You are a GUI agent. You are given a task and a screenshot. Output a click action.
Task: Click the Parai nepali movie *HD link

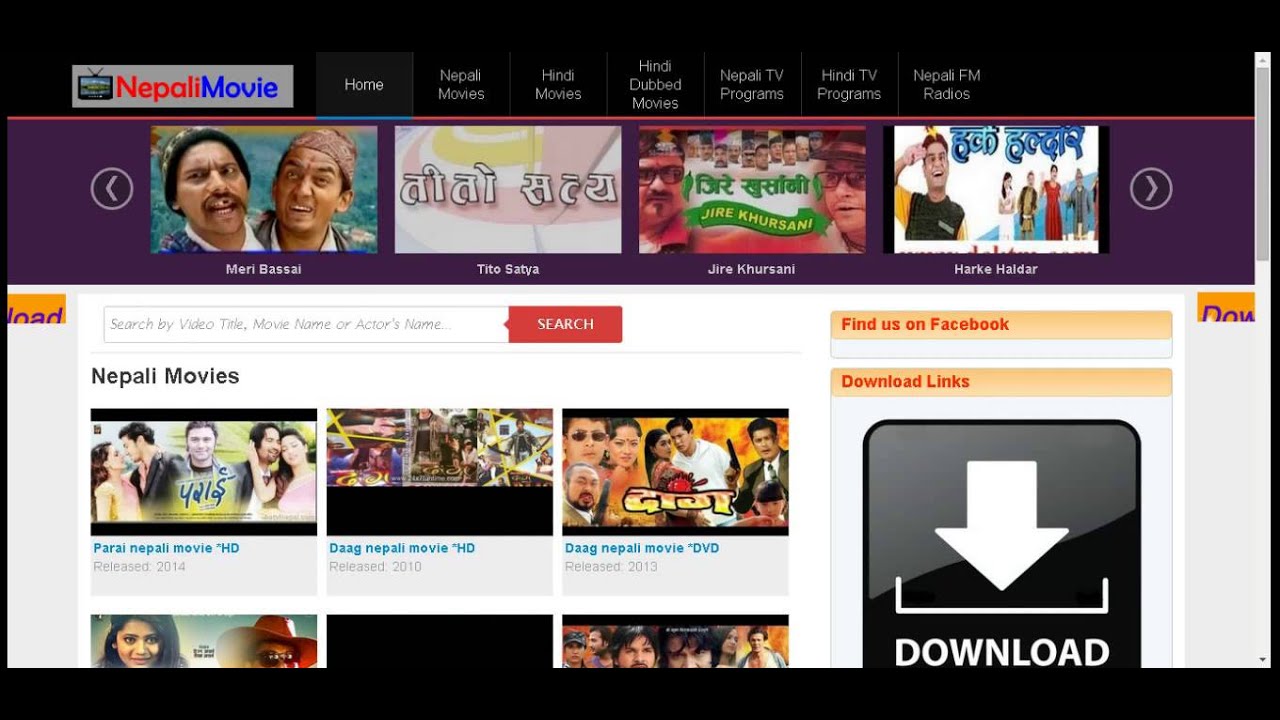166,548
